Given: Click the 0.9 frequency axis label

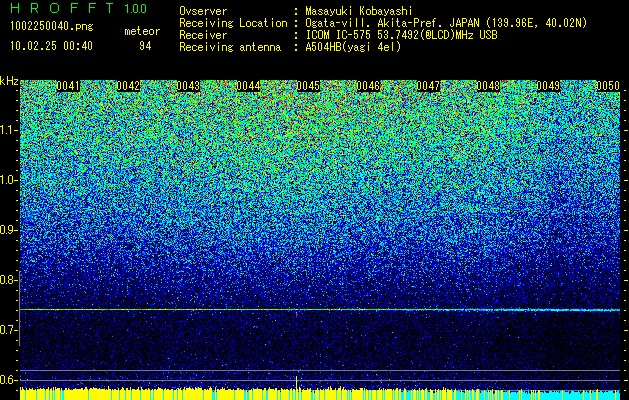Looking at the screenshot, I should click(8, 230).
